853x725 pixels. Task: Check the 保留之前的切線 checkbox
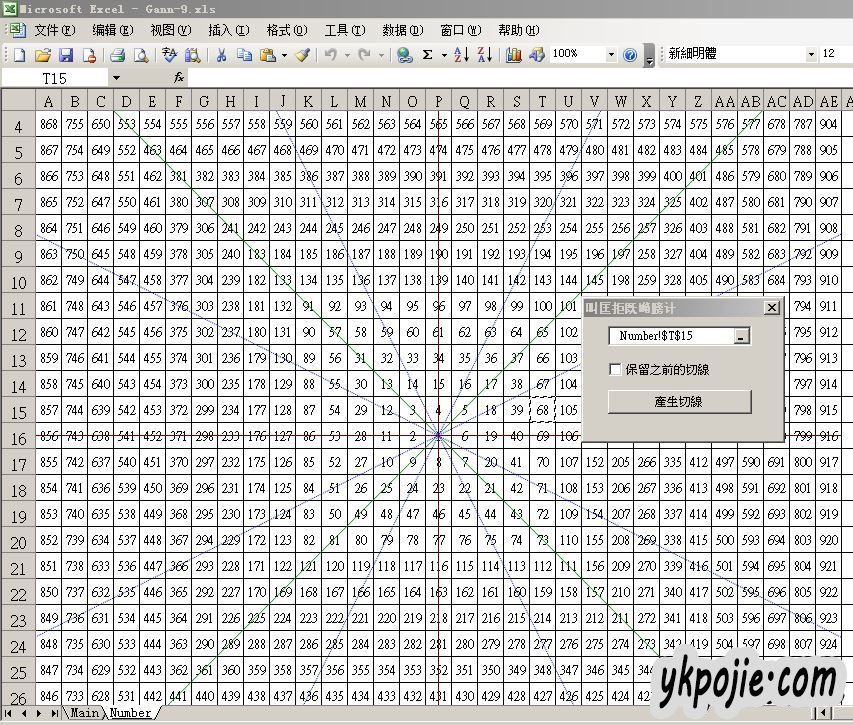coord(616,369)
